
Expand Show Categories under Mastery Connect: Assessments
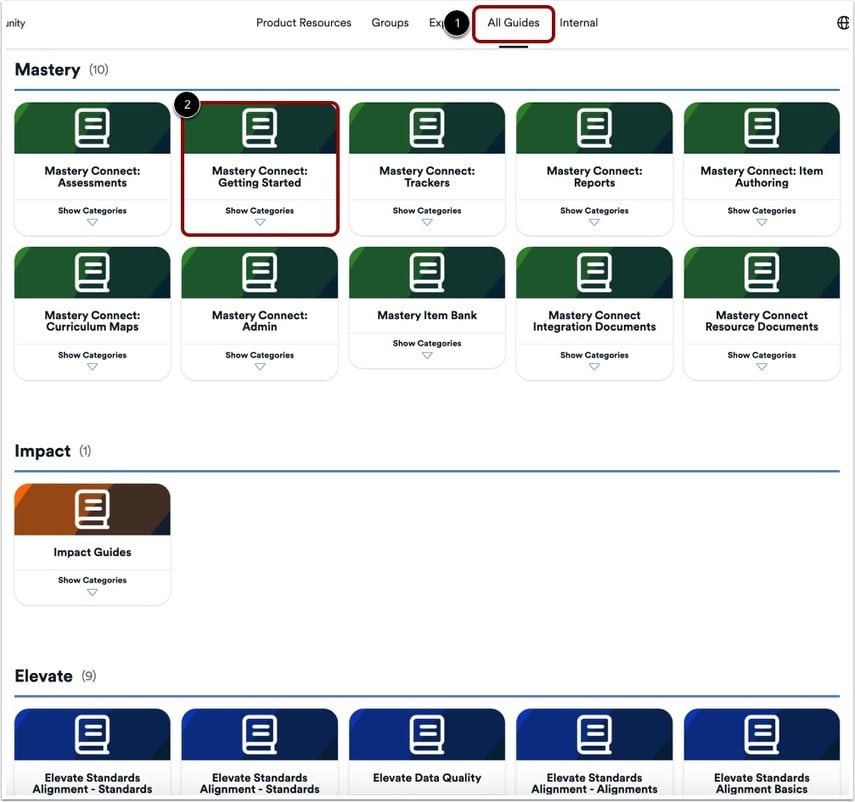[92, 215]
